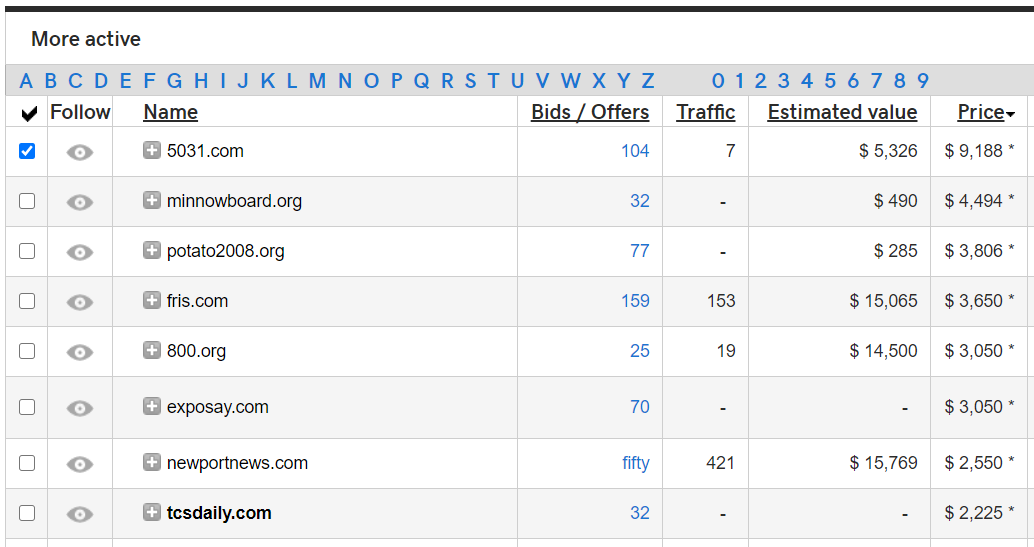Open the fris.com domain name
The image size is (1034, 547).
coord(197,301)
